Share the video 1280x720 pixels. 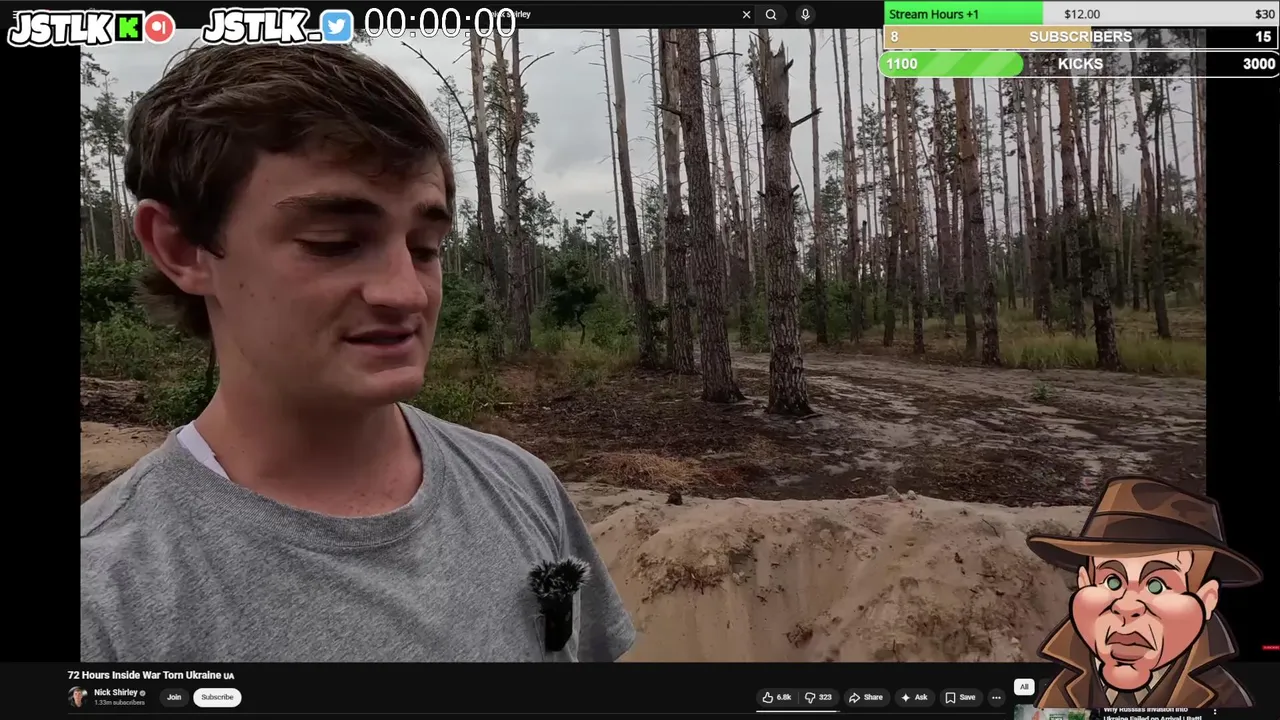point(866,697)
